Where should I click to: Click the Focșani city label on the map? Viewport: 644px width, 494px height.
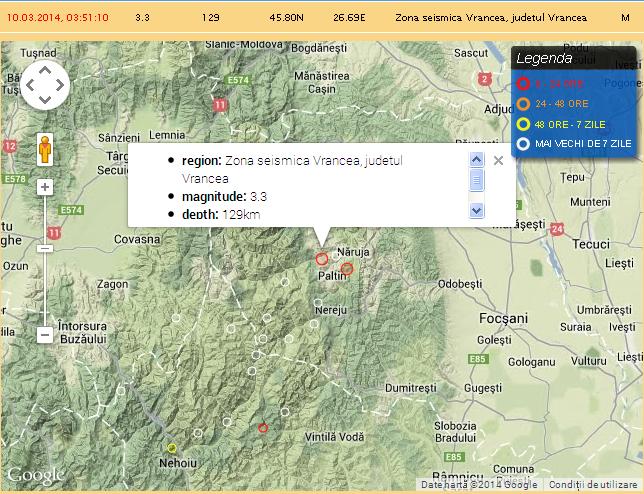(x=503, y=318)
